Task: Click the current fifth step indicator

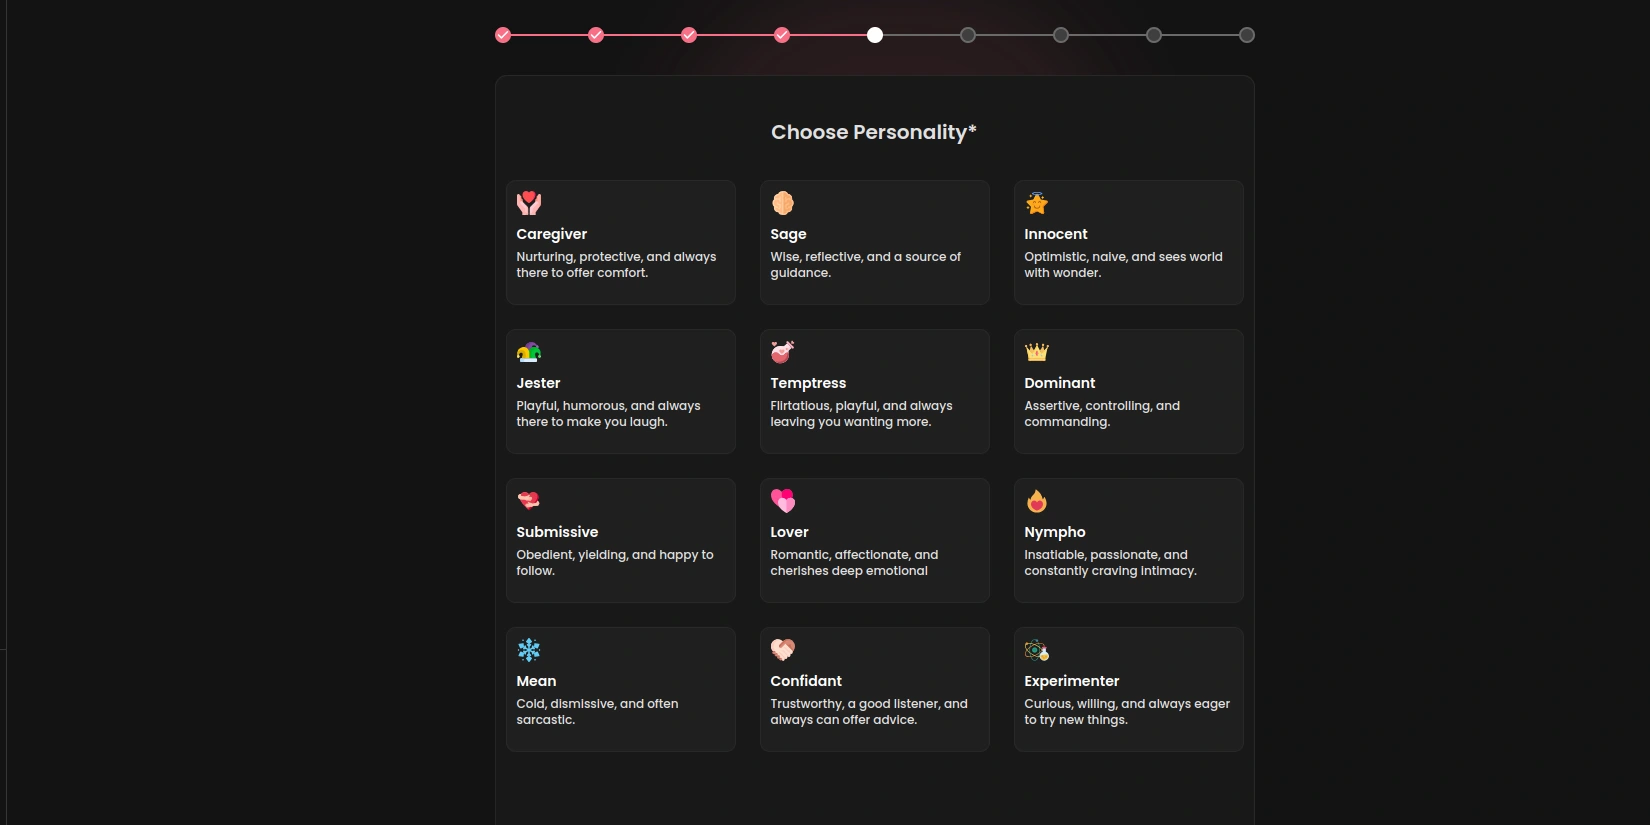Action: 875,35
